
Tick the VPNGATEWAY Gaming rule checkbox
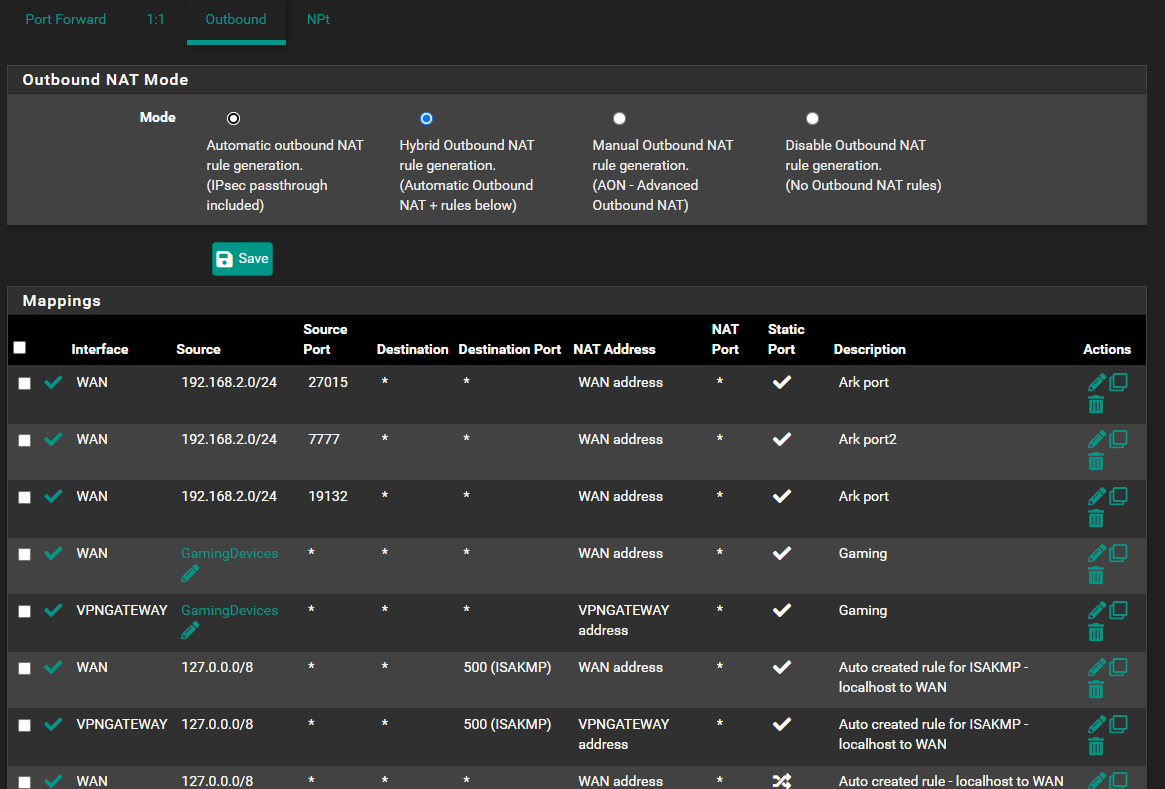[x=25, y=611]
